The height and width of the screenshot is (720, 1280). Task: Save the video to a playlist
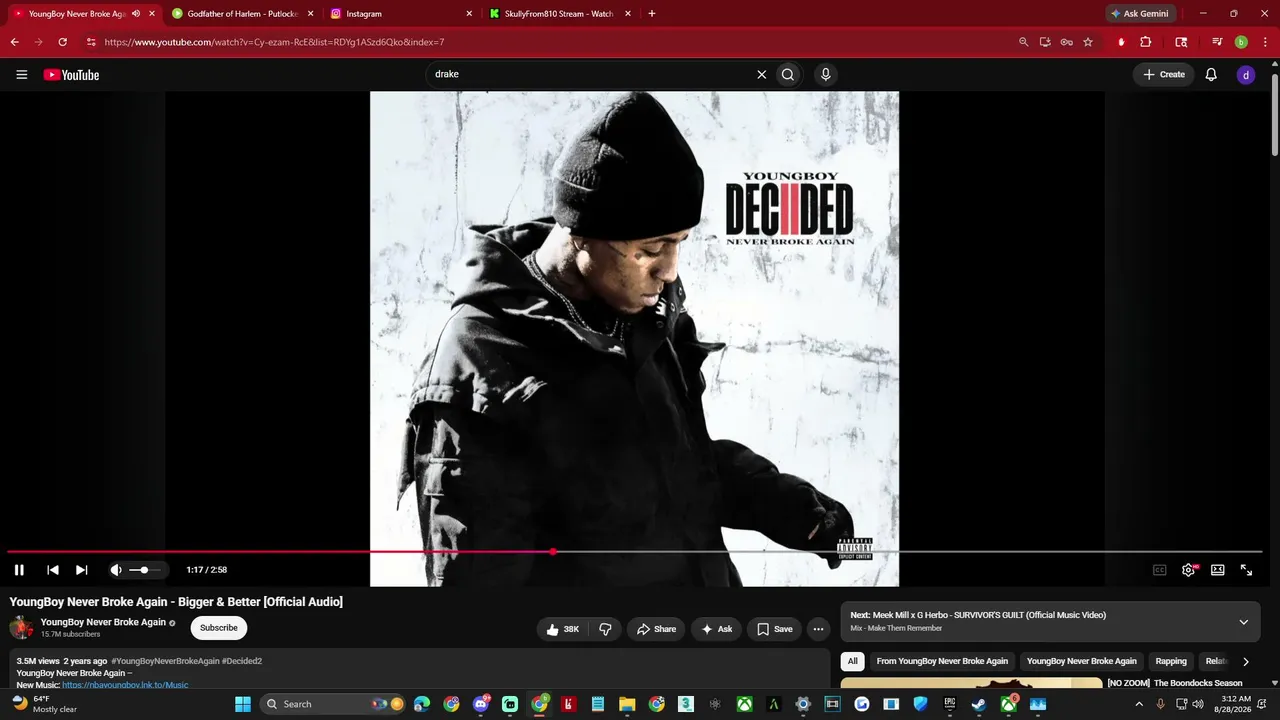pyautogui.click(x=775, y=629)
